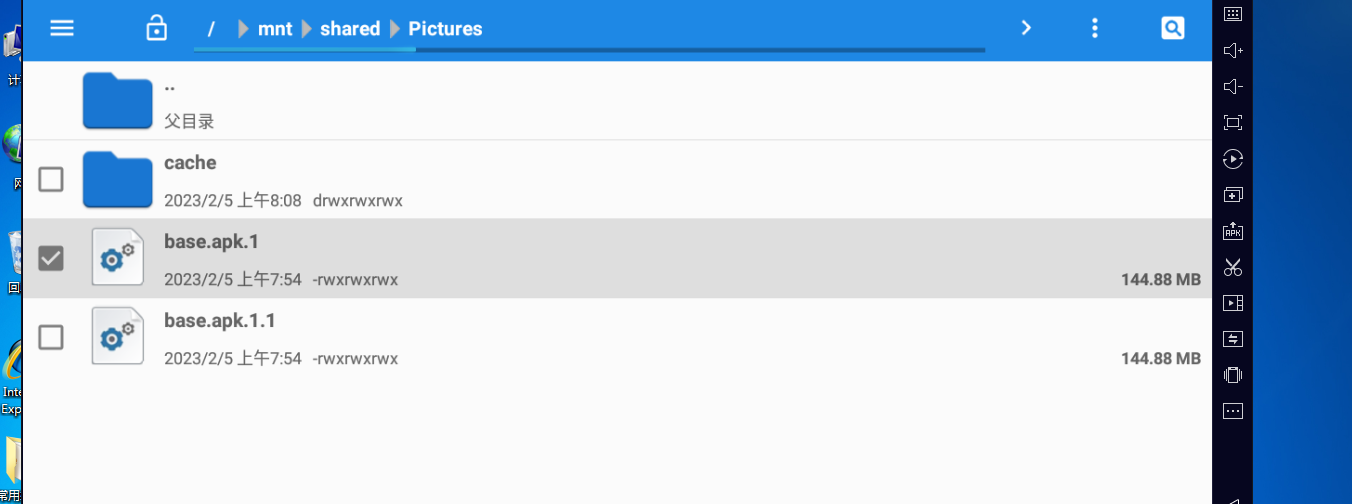The height and width of the screenshot is (504, 1352).
Task: Select the base.apk.1.1 checkbox
Action: 50,337
